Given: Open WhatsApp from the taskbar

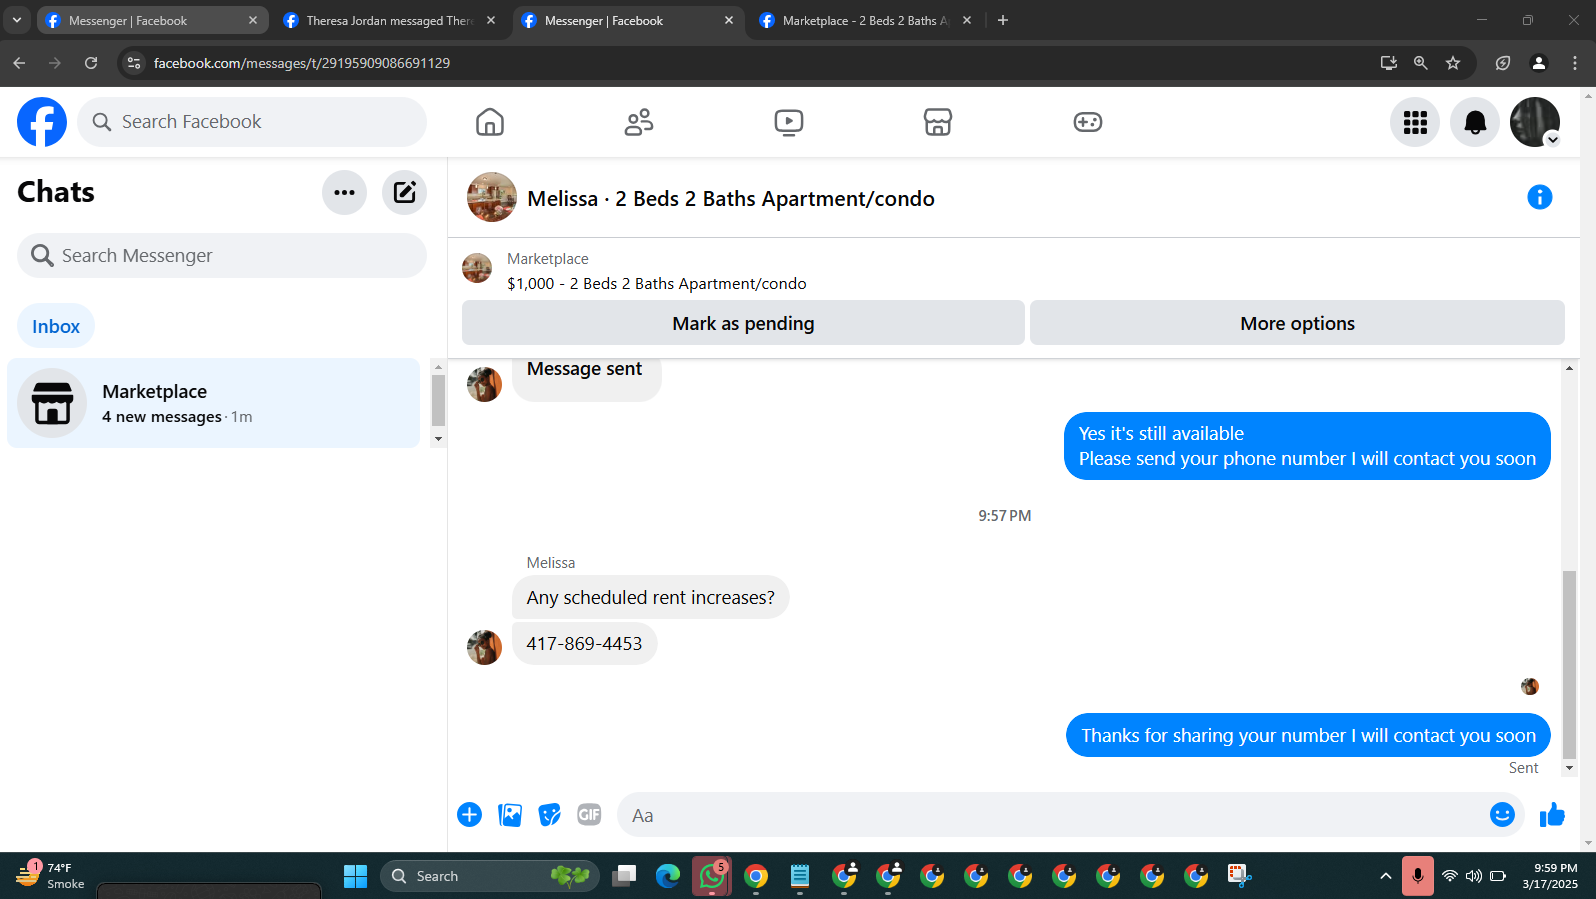Looking at the screenshot, I should (712, 876).
